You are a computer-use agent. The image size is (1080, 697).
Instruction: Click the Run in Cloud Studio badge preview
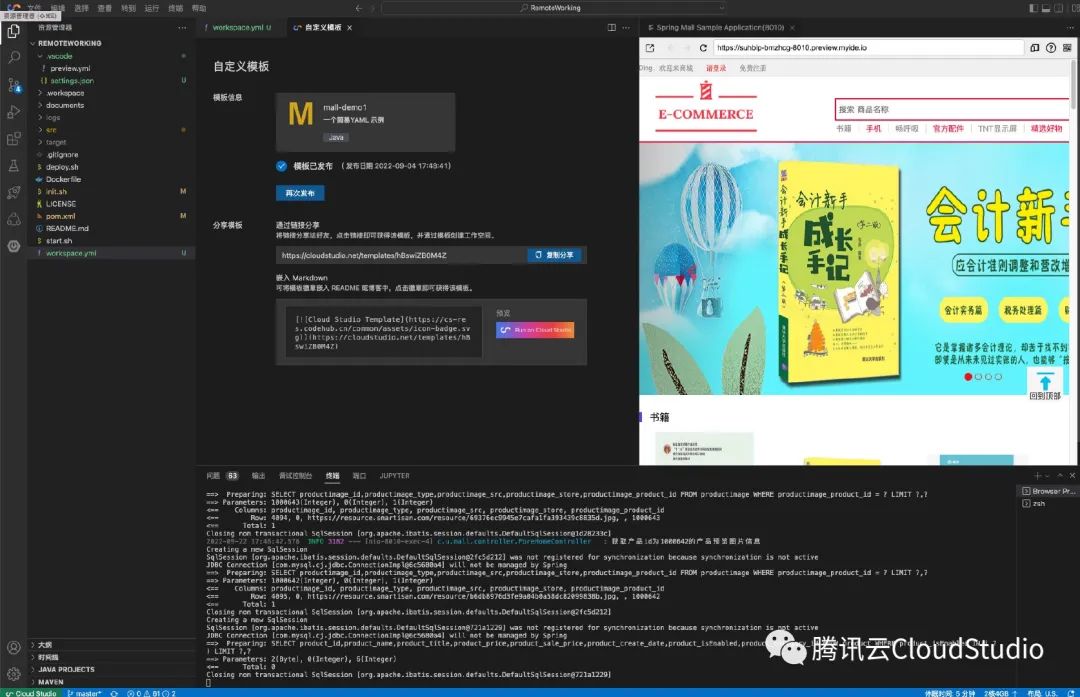click(535, 330)
